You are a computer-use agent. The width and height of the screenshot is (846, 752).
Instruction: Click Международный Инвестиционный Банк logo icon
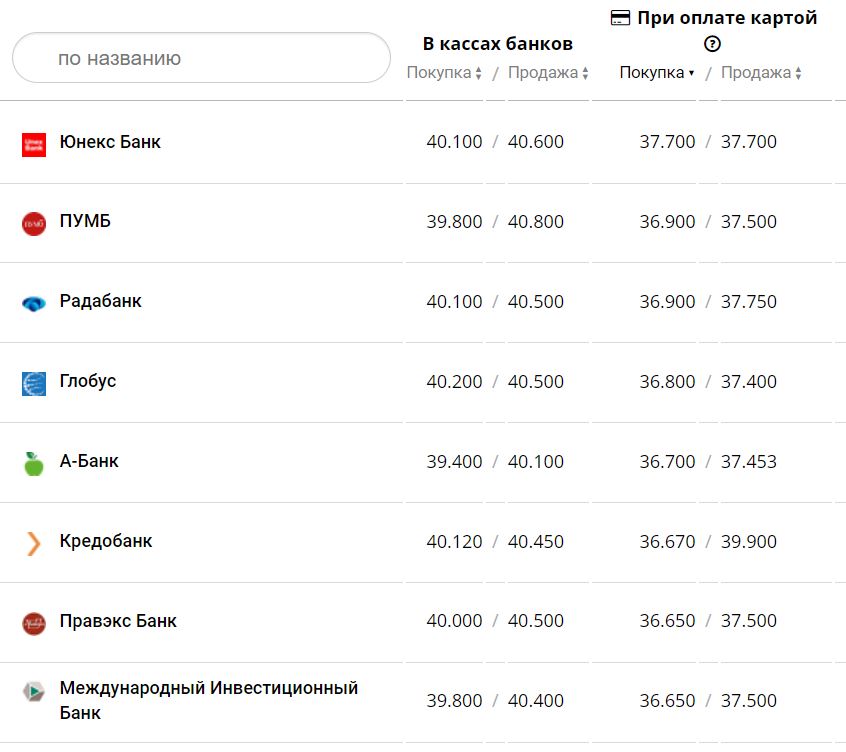coord(34,691)
